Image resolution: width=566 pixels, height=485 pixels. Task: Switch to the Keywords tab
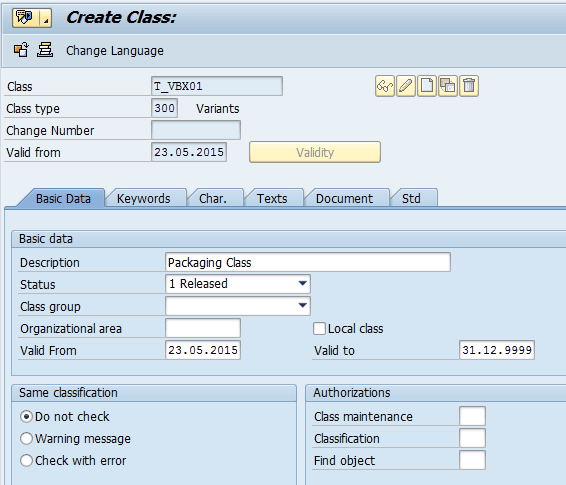pyautogui.click(x=144, y=198)
